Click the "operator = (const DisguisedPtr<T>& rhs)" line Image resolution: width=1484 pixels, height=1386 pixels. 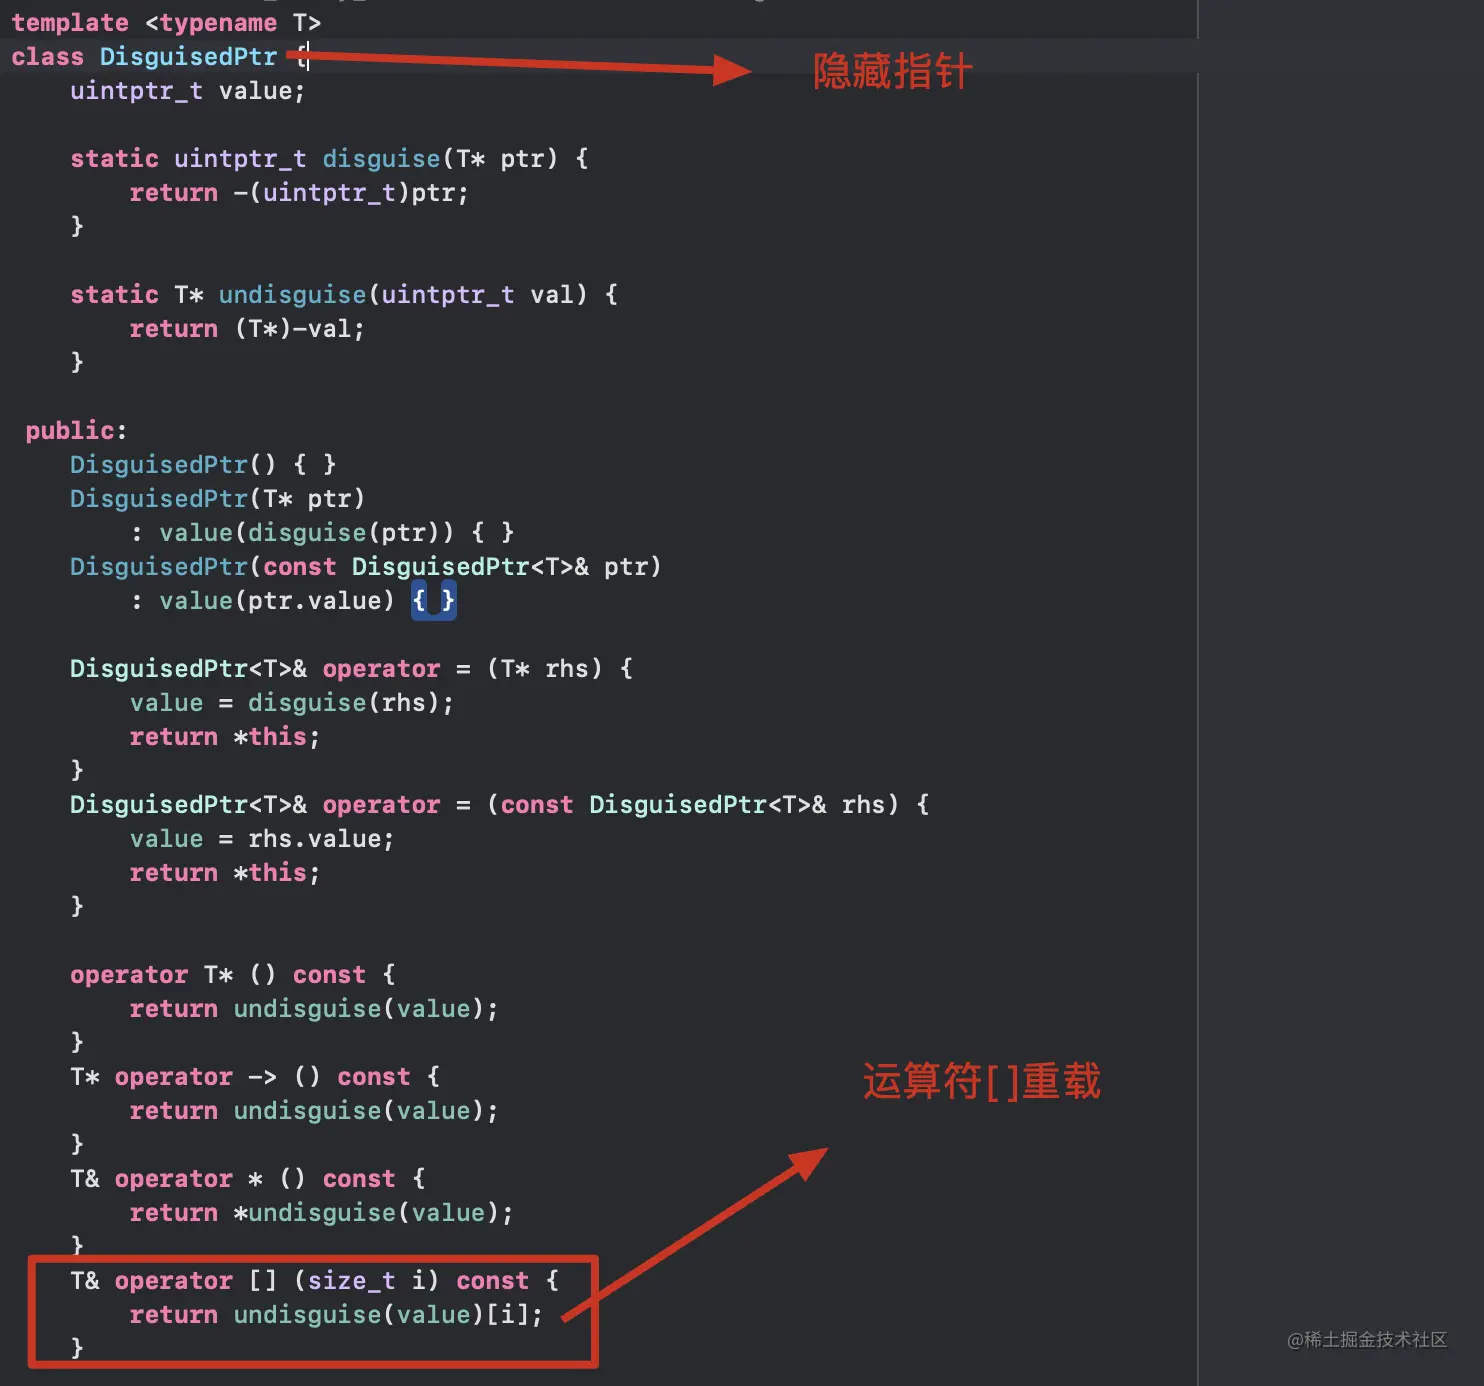click(499, 804)
